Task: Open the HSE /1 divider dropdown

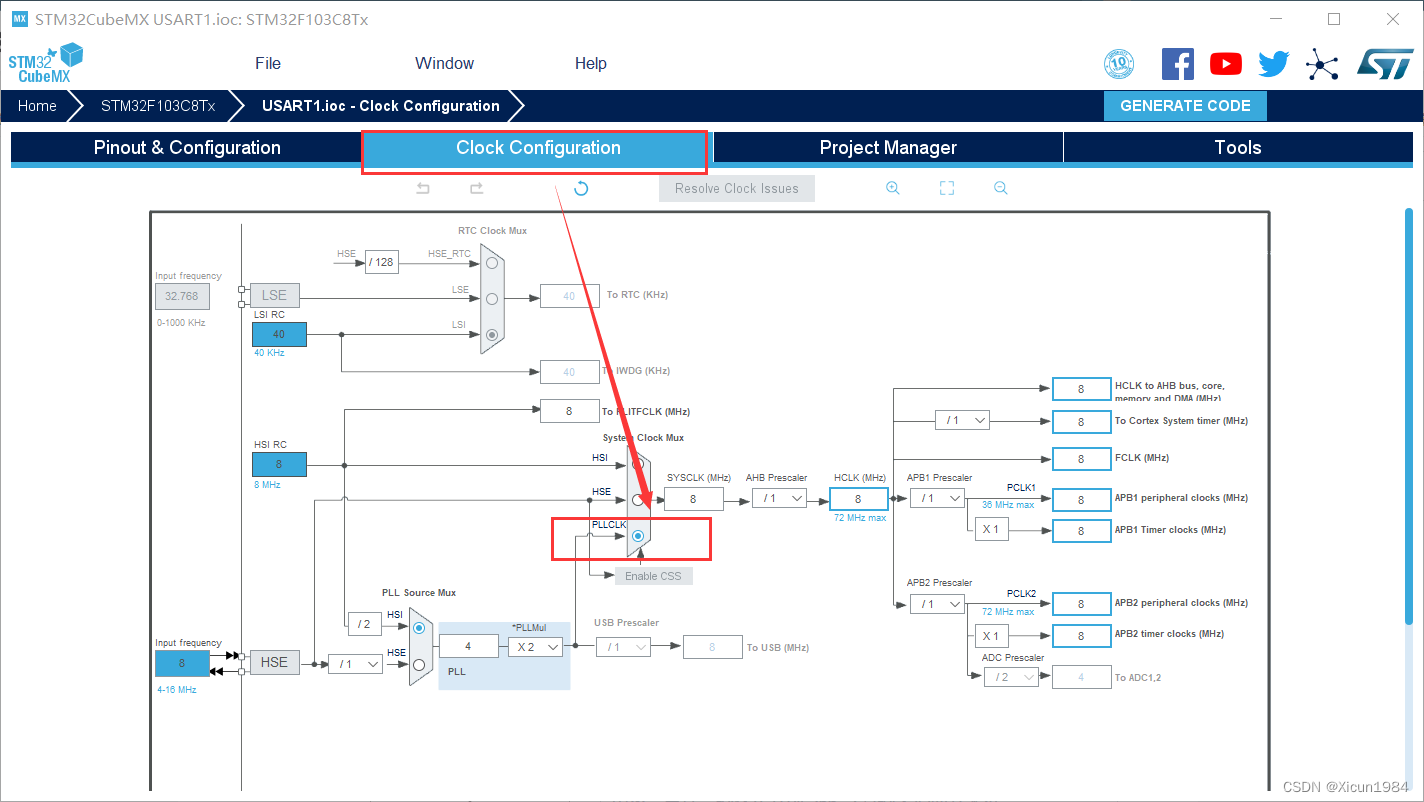Action: [x=355, y=664]
